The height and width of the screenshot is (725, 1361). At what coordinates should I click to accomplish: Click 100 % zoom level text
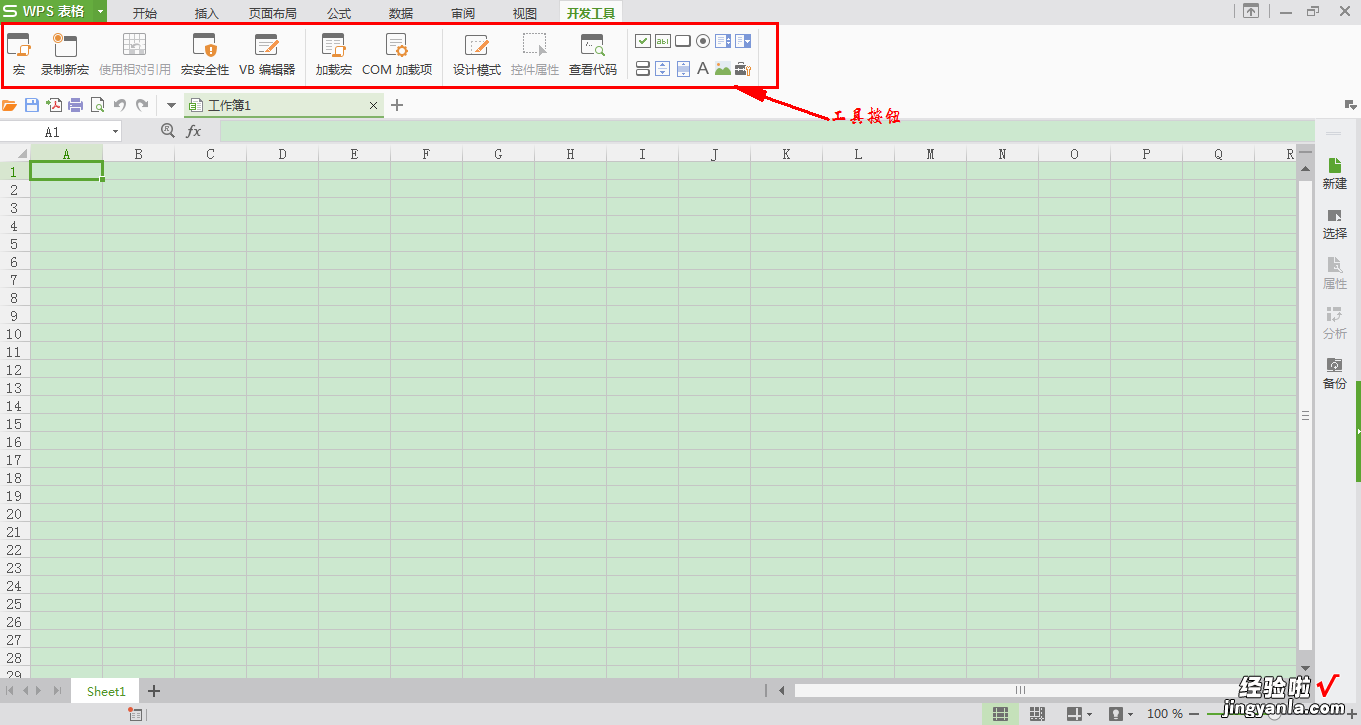click(x=1165, y=714)
